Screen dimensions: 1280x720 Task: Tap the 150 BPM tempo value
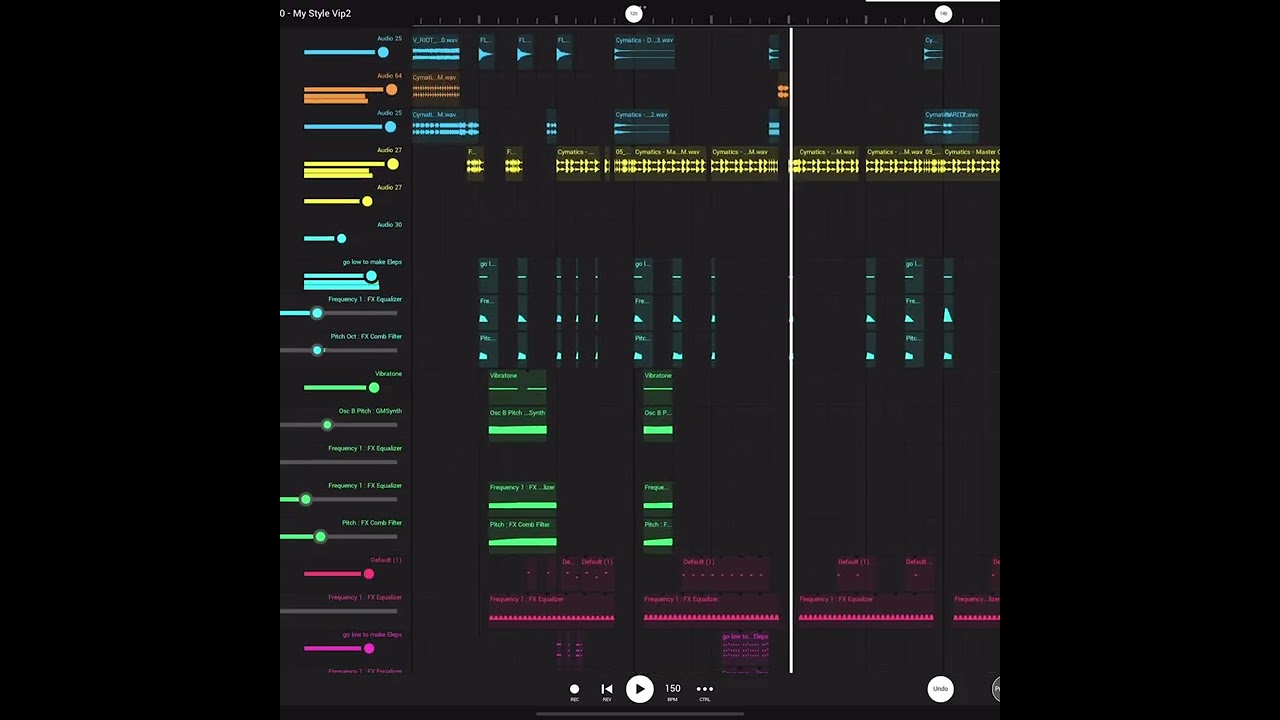[x=673, y=690]
